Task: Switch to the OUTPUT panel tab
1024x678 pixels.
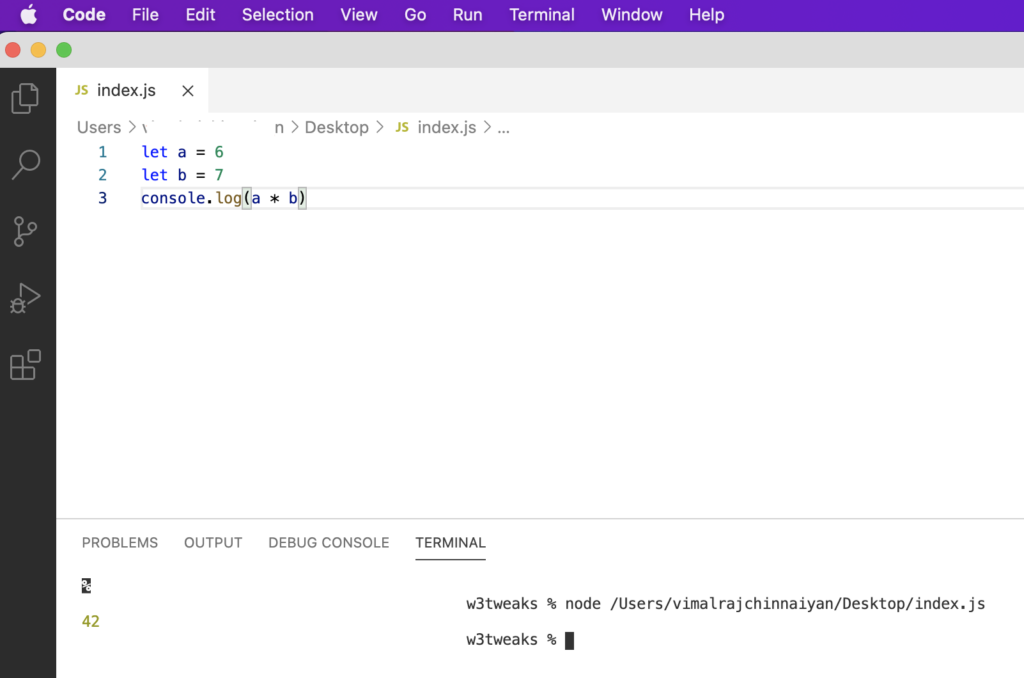Action: click(x=213, y=543)
